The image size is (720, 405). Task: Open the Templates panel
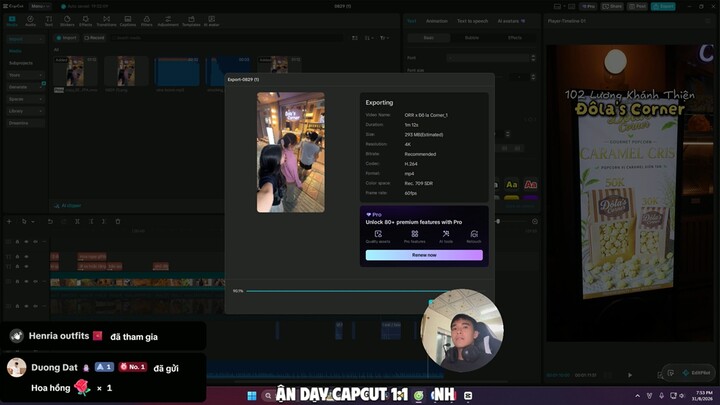click(x=191, y=21)
